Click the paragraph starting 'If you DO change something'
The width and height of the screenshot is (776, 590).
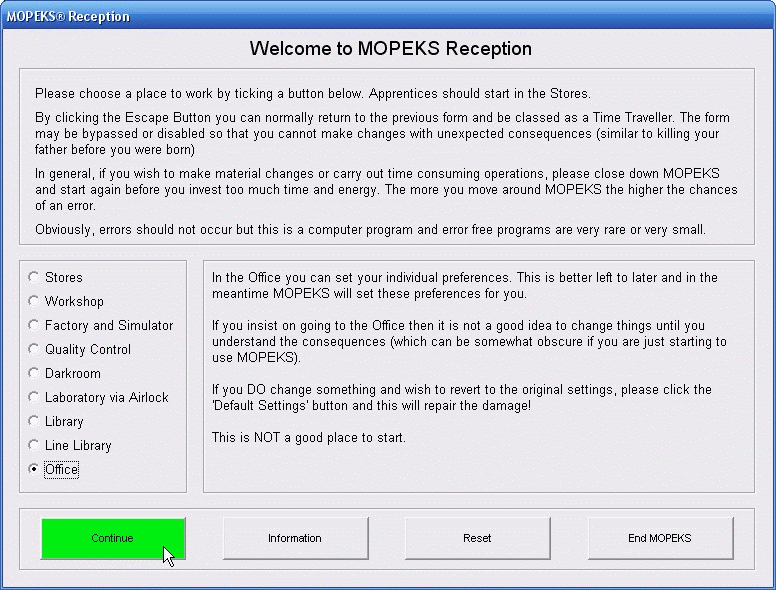coord(461,397)
